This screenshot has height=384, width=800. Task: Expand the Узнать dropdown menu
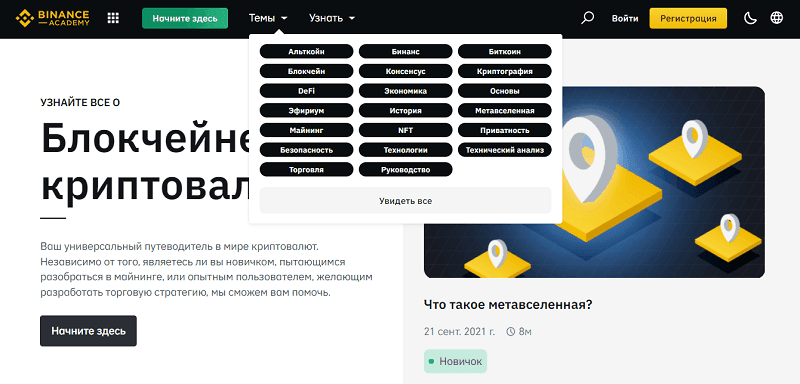(x=332, y=18)
